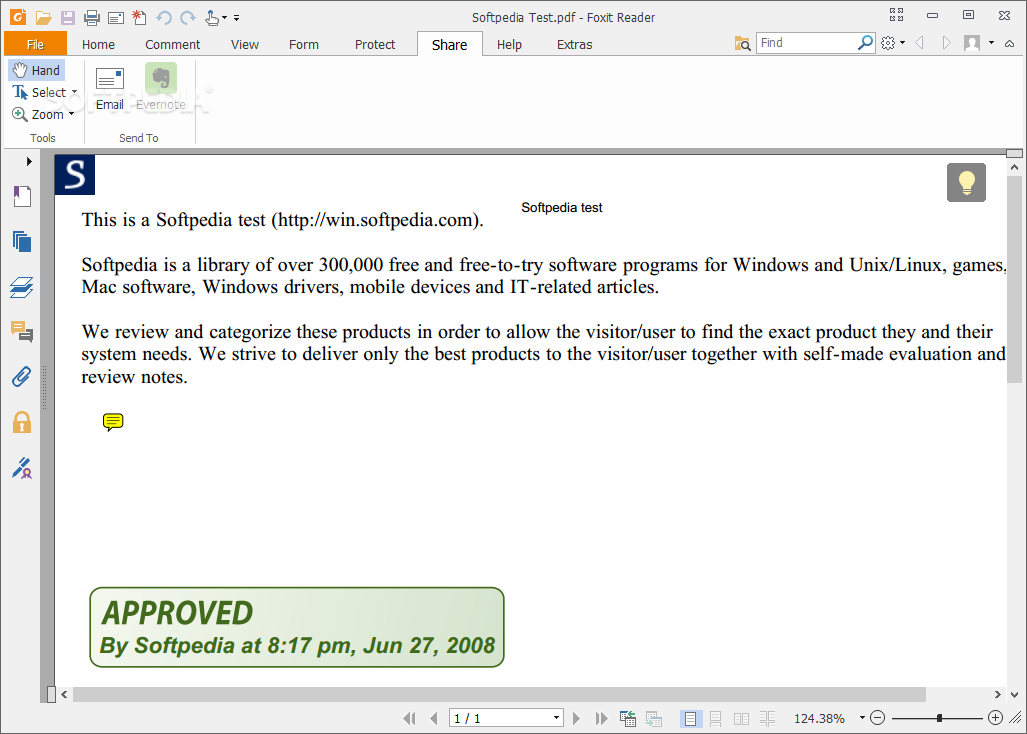
Task: Expand the navigation panel with the arrow
Action: click(x=29, y=161)
